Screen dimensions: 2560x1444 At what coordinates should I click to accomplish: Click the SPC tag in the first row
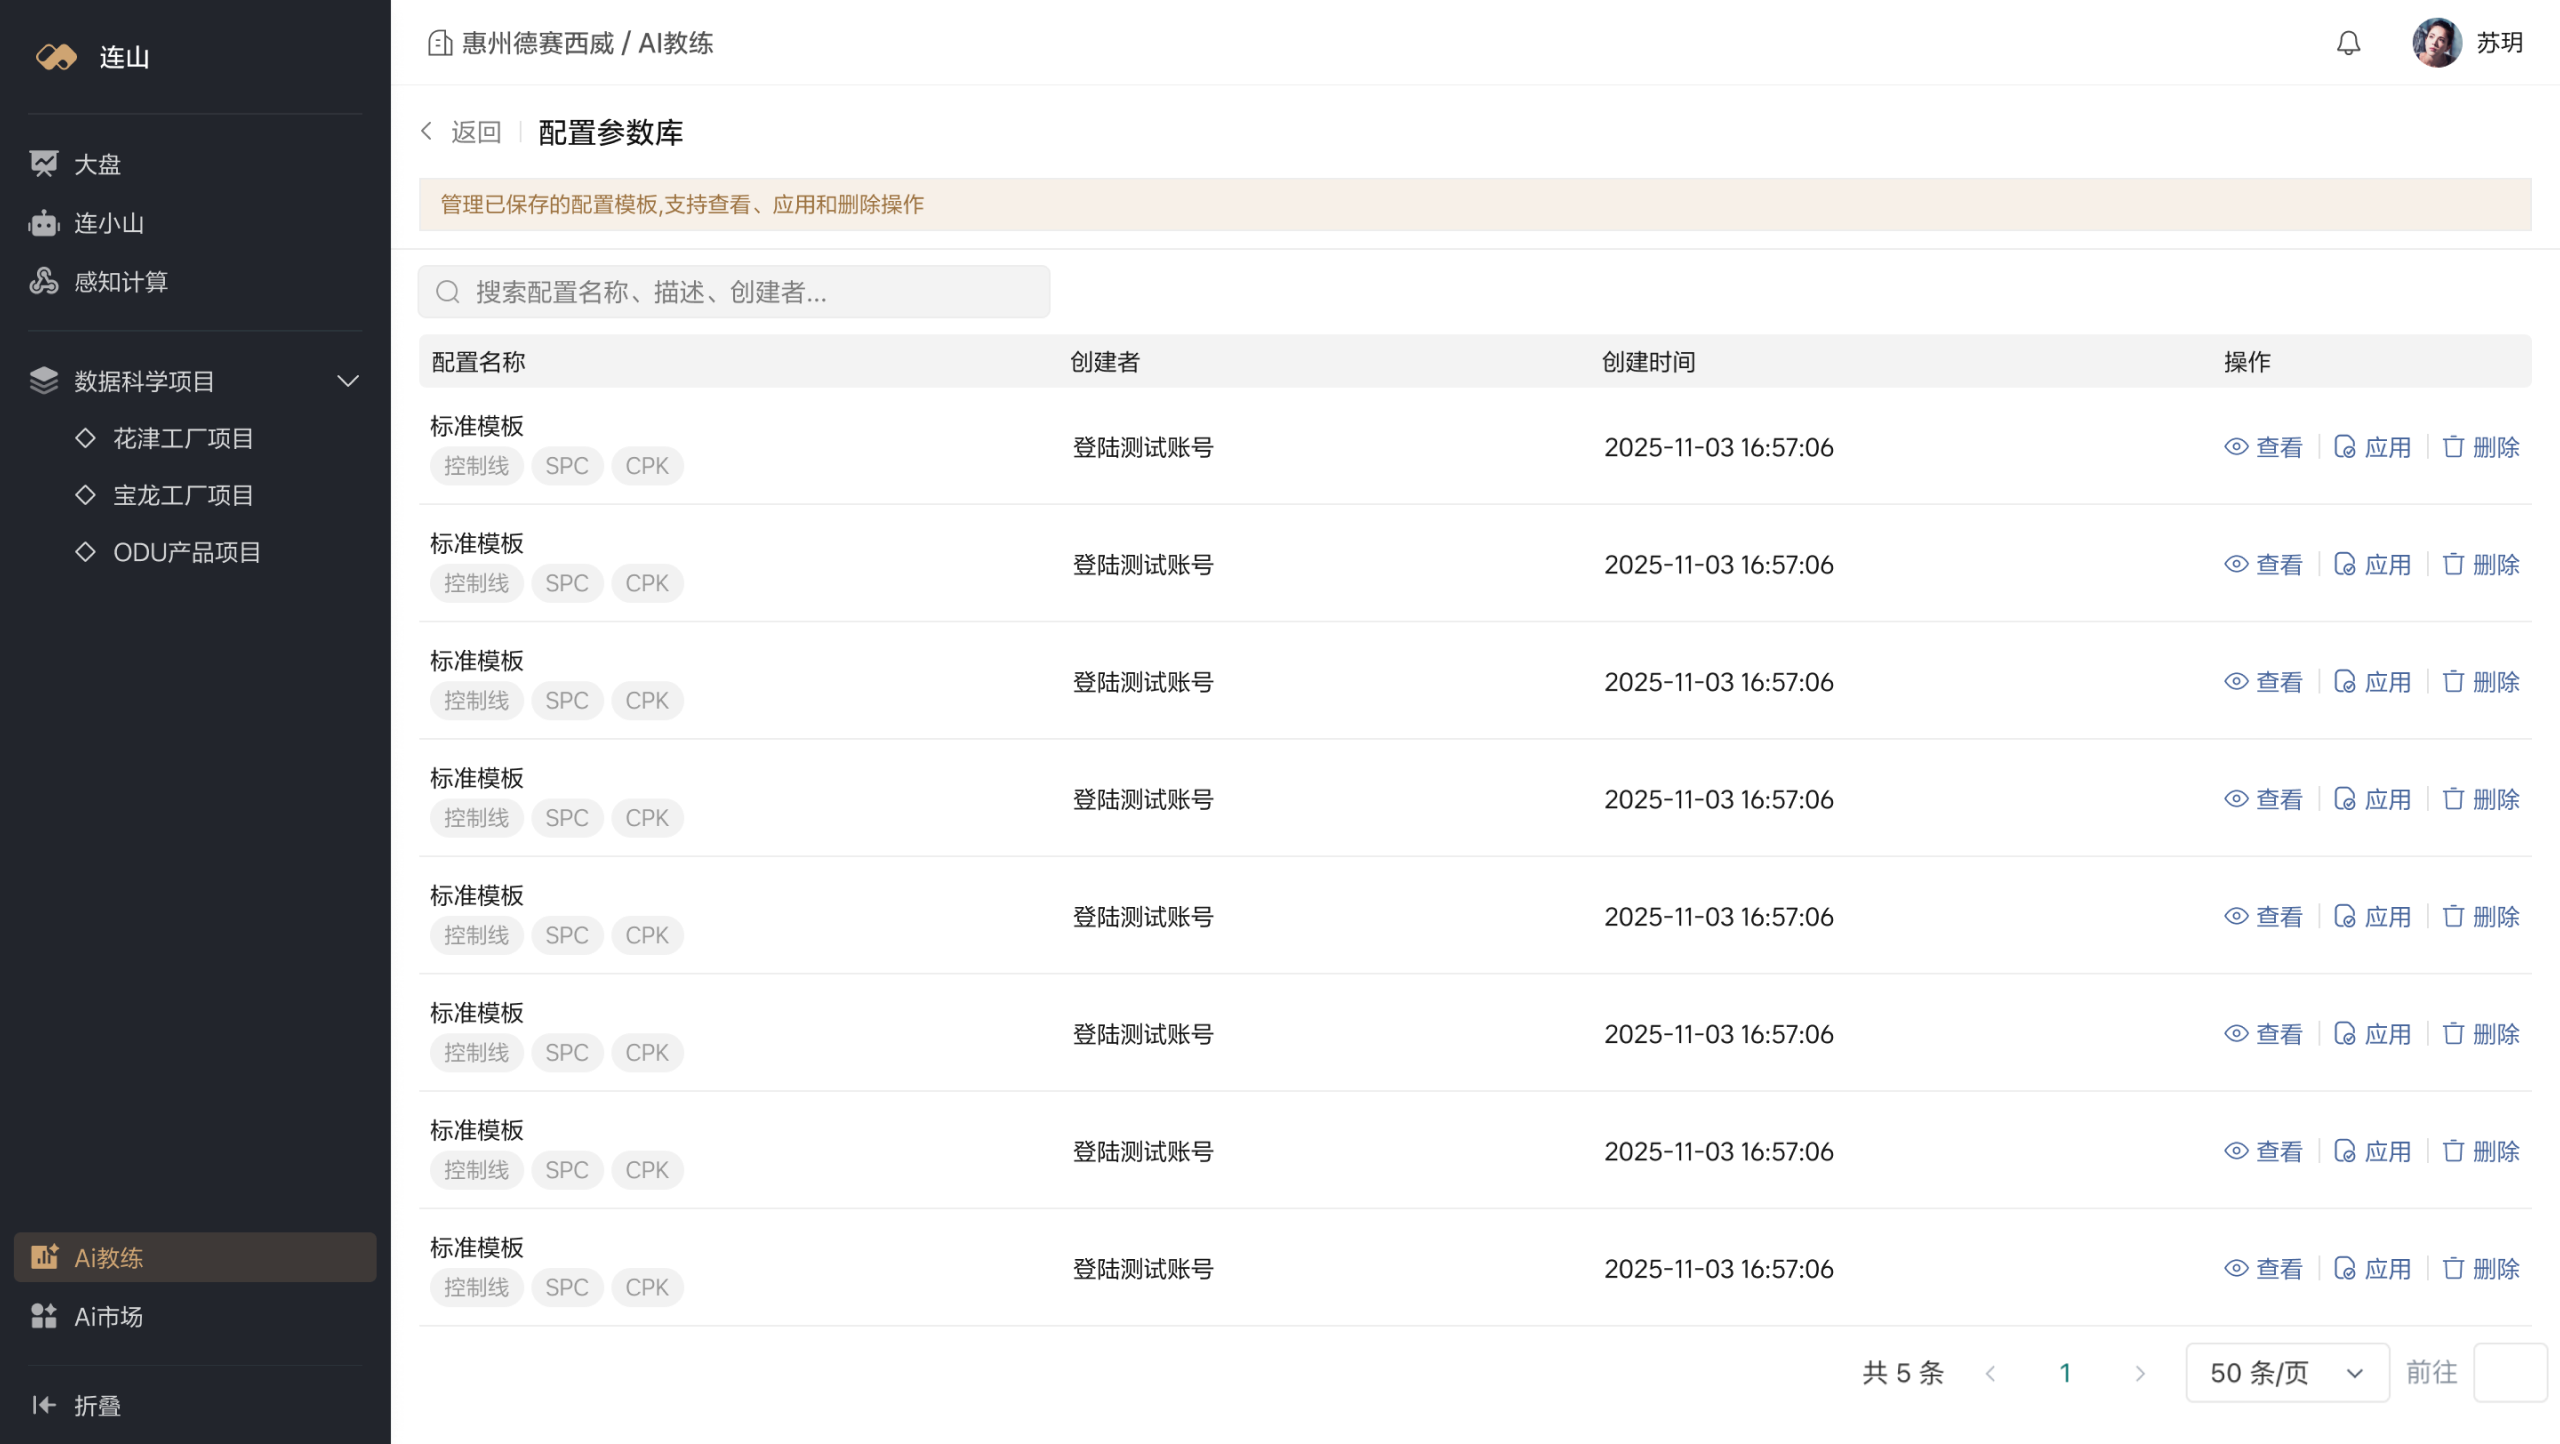tap(567, 466)
